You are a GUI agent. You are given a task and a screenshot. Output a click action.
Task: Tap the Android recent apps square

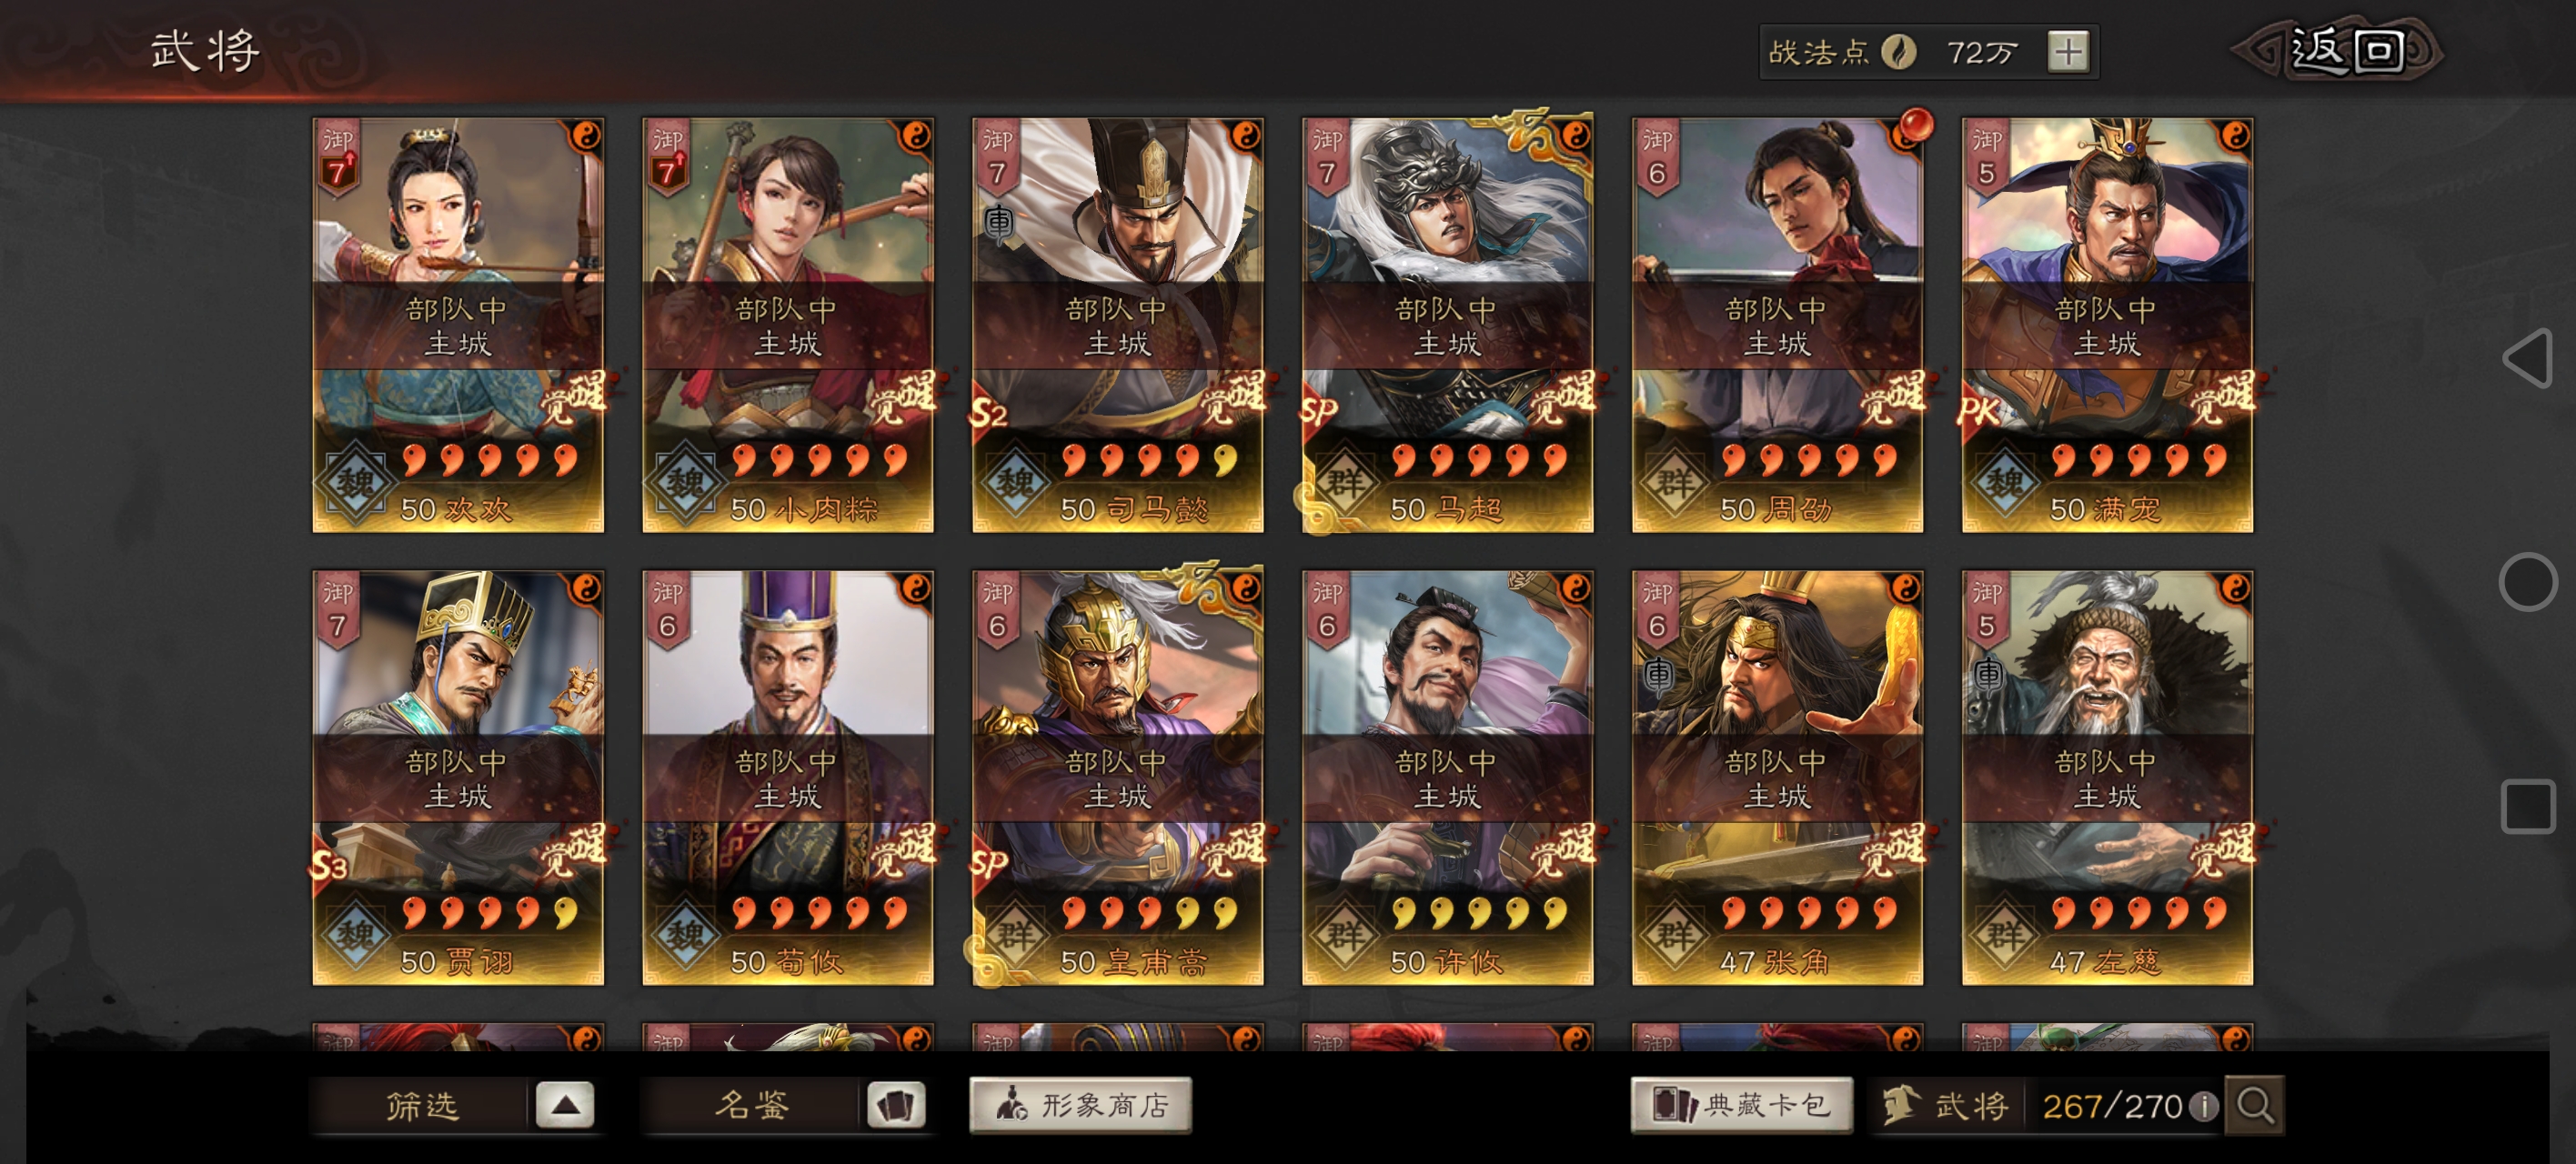click(x=2527, y=806)
